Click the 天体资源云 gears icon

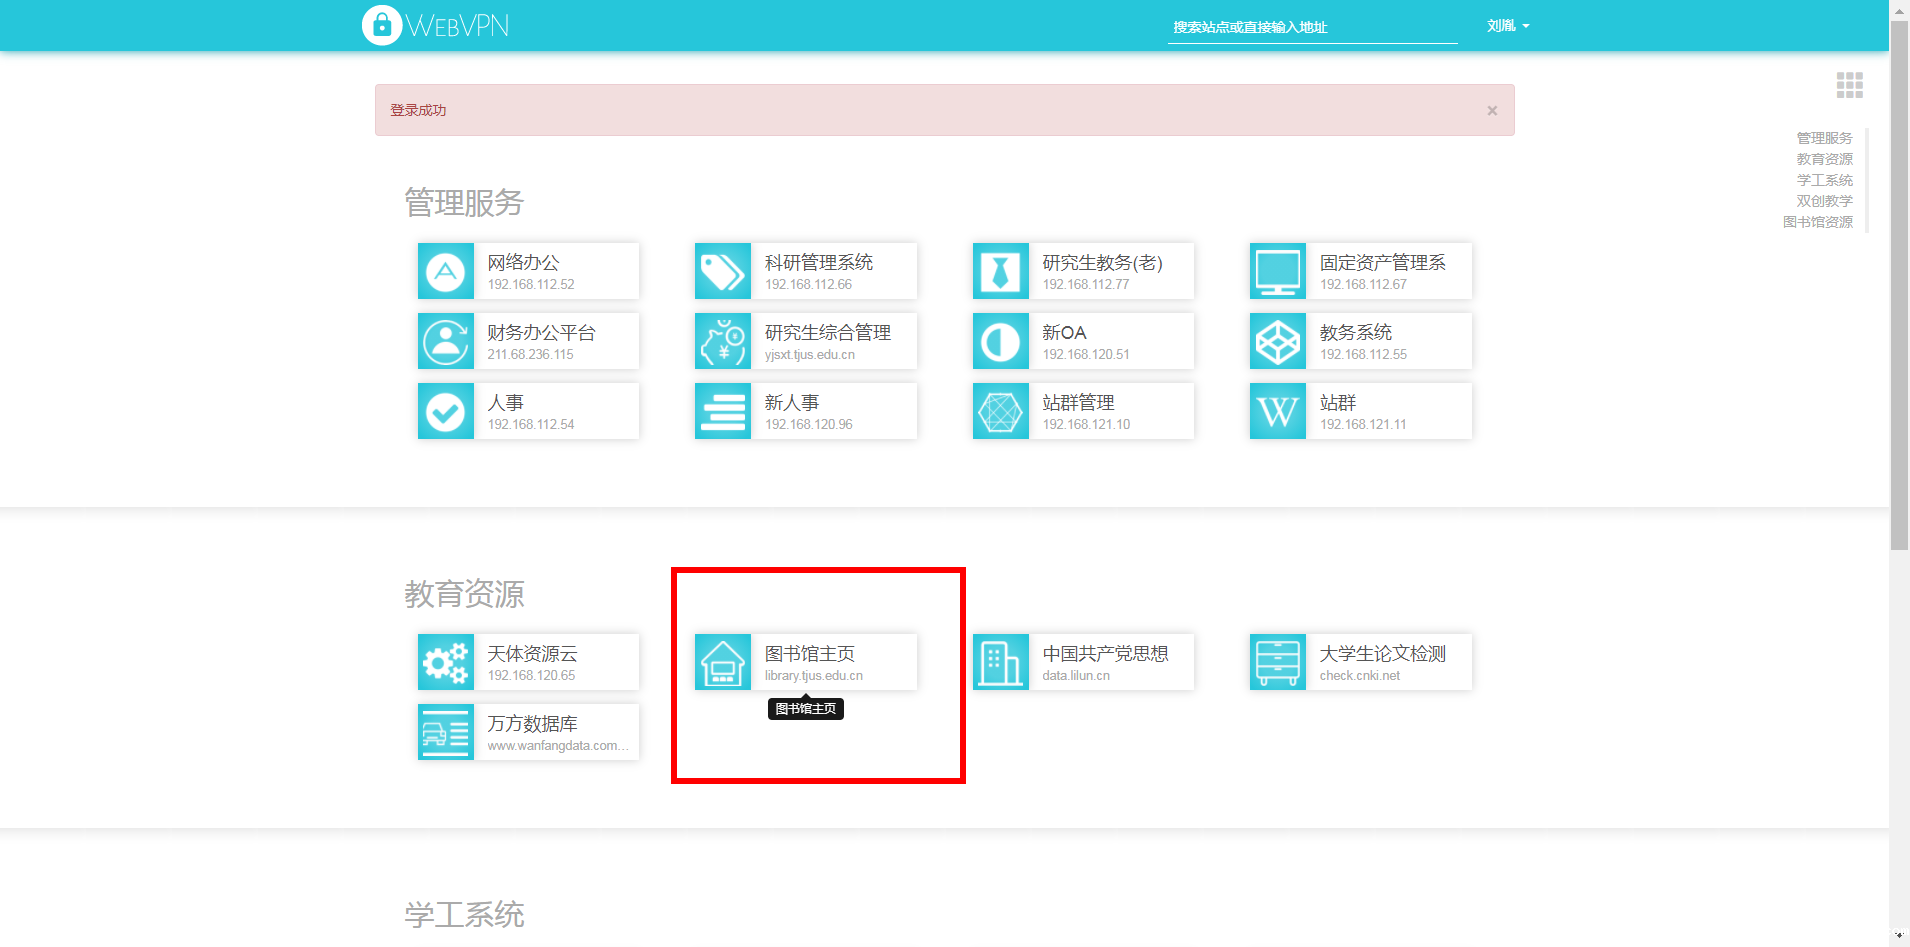446,662
